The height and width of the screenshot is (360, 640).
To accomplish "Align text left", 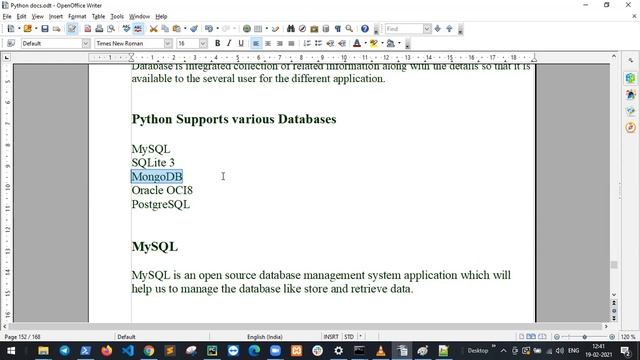I will tap(256, 43).
